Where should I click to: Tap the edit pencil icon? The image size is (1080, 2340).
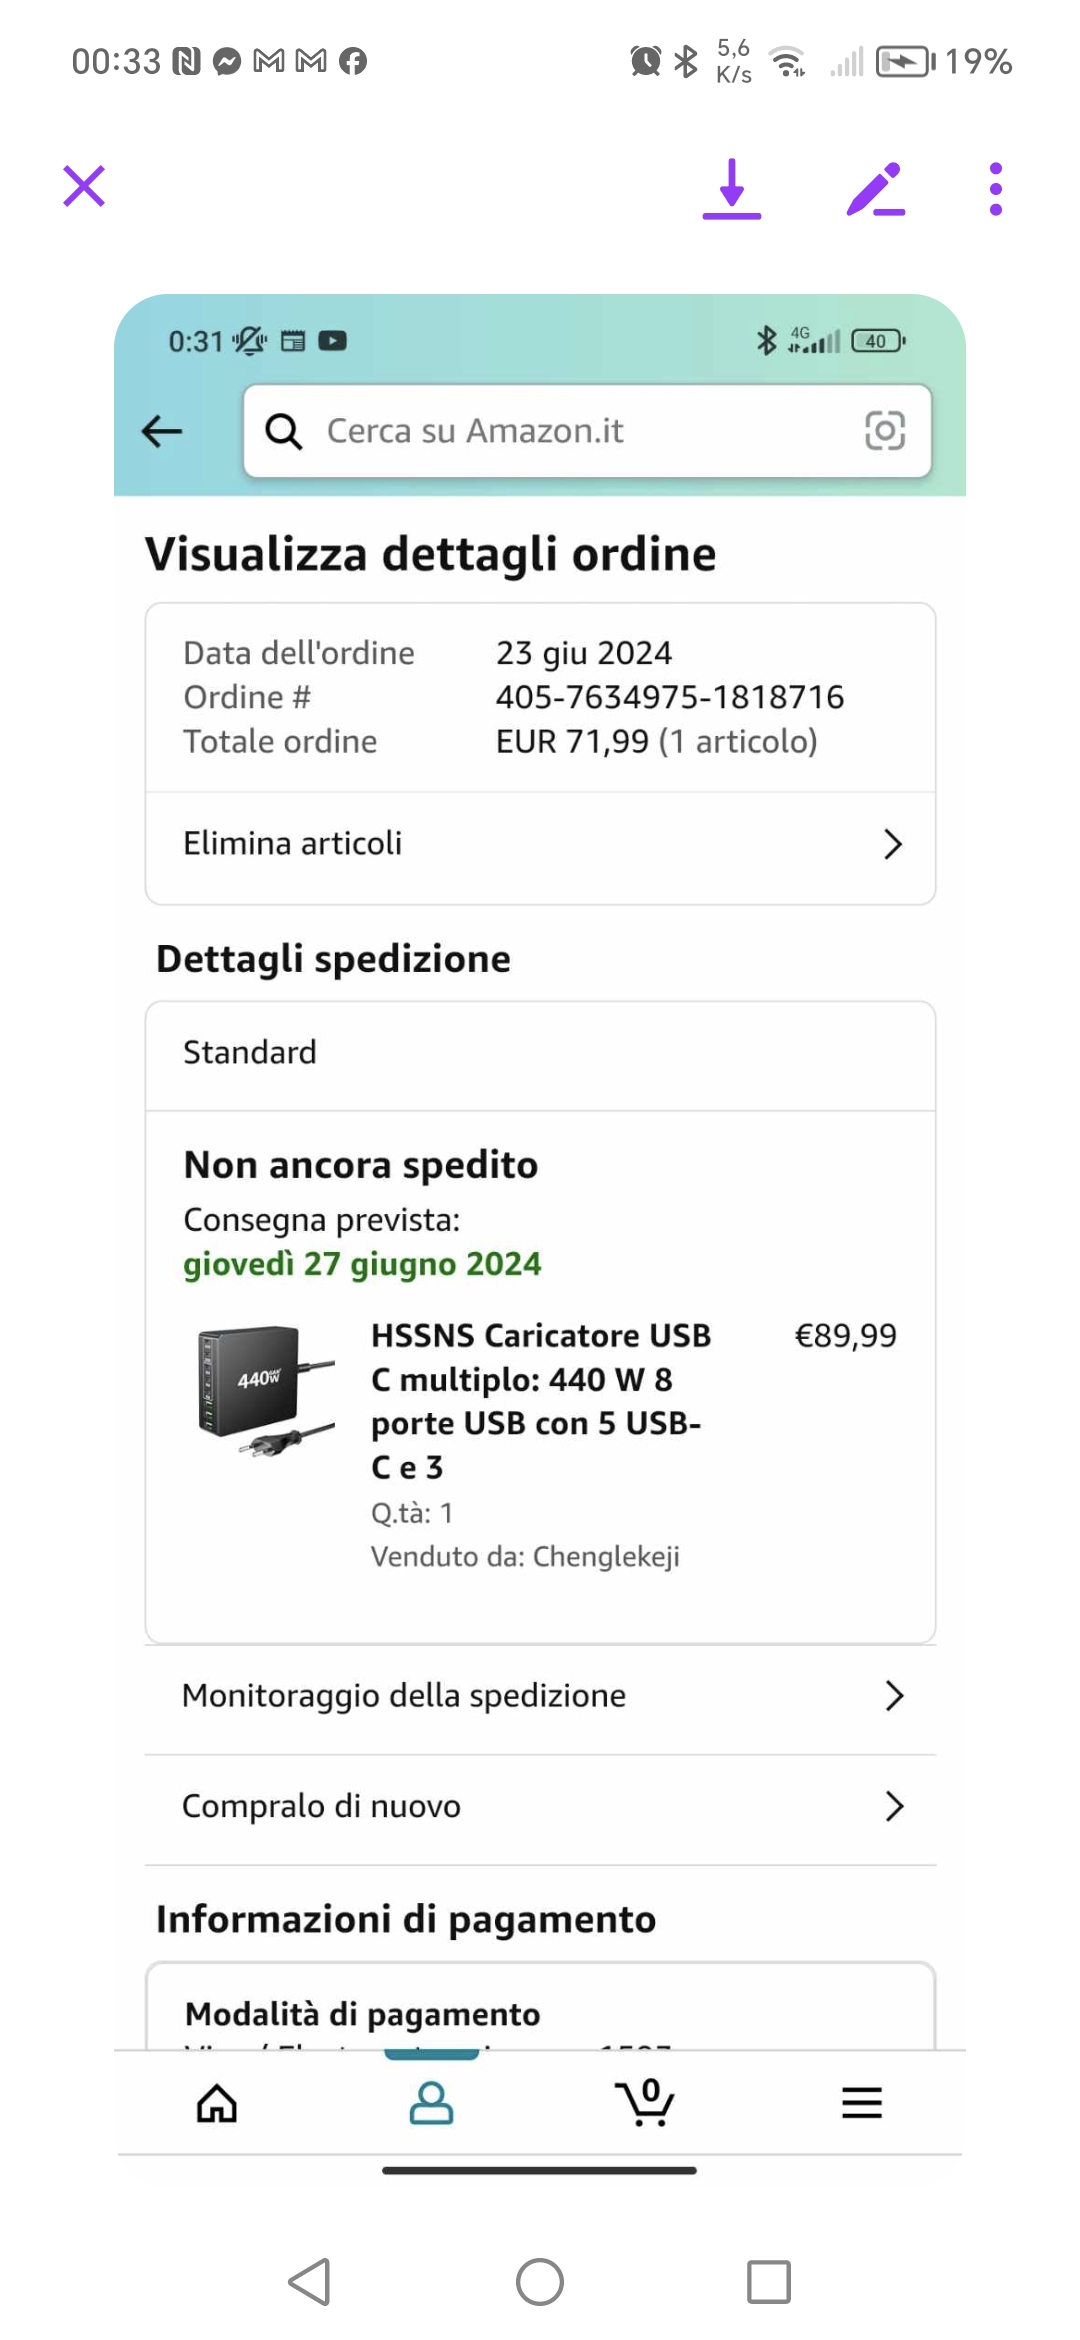click(876, 188)
